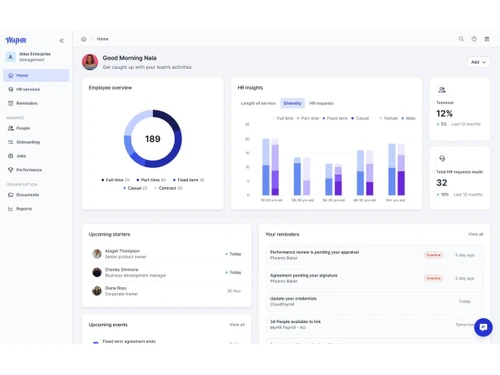
Task: Open Reminders in the sidebar
Action: 36,103
